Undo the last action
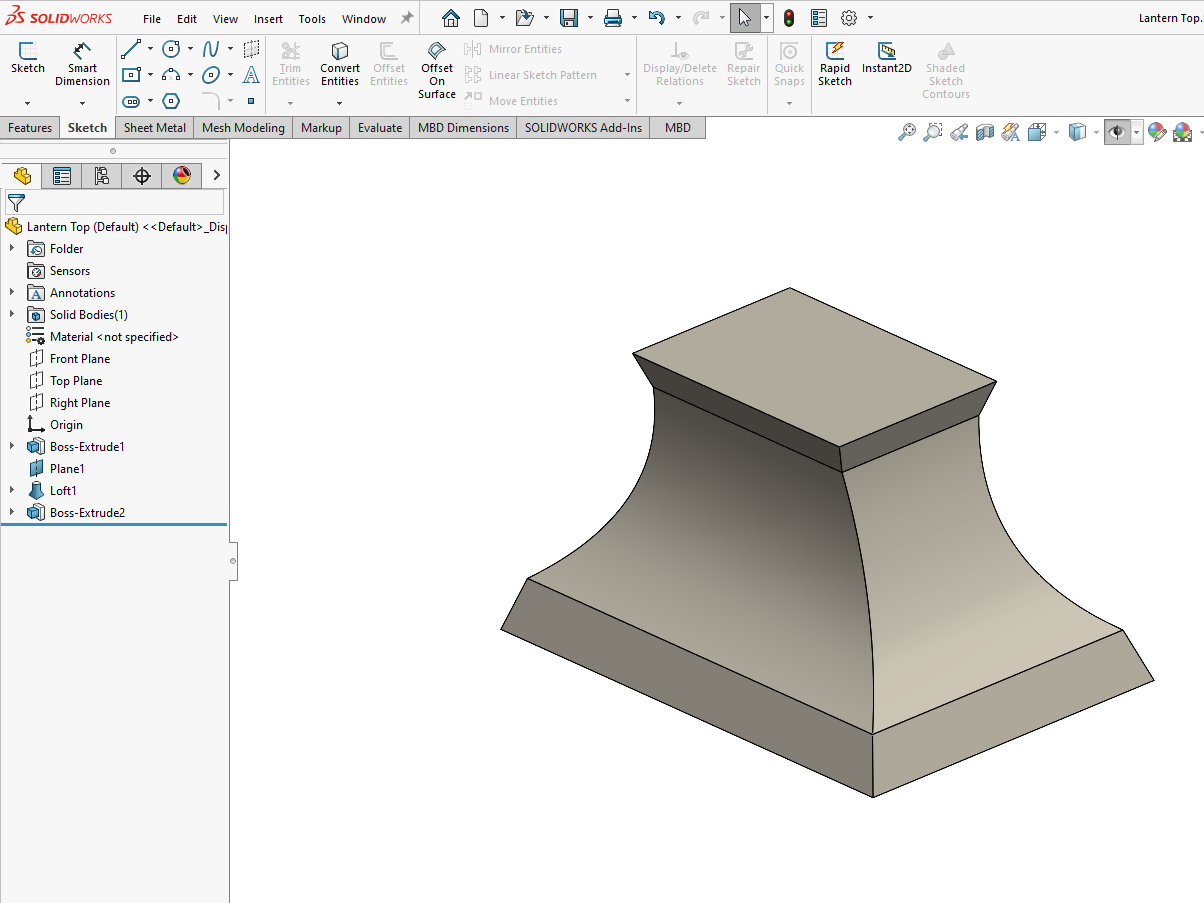Viewport: 1204px width, 903px height. (656, 18)
